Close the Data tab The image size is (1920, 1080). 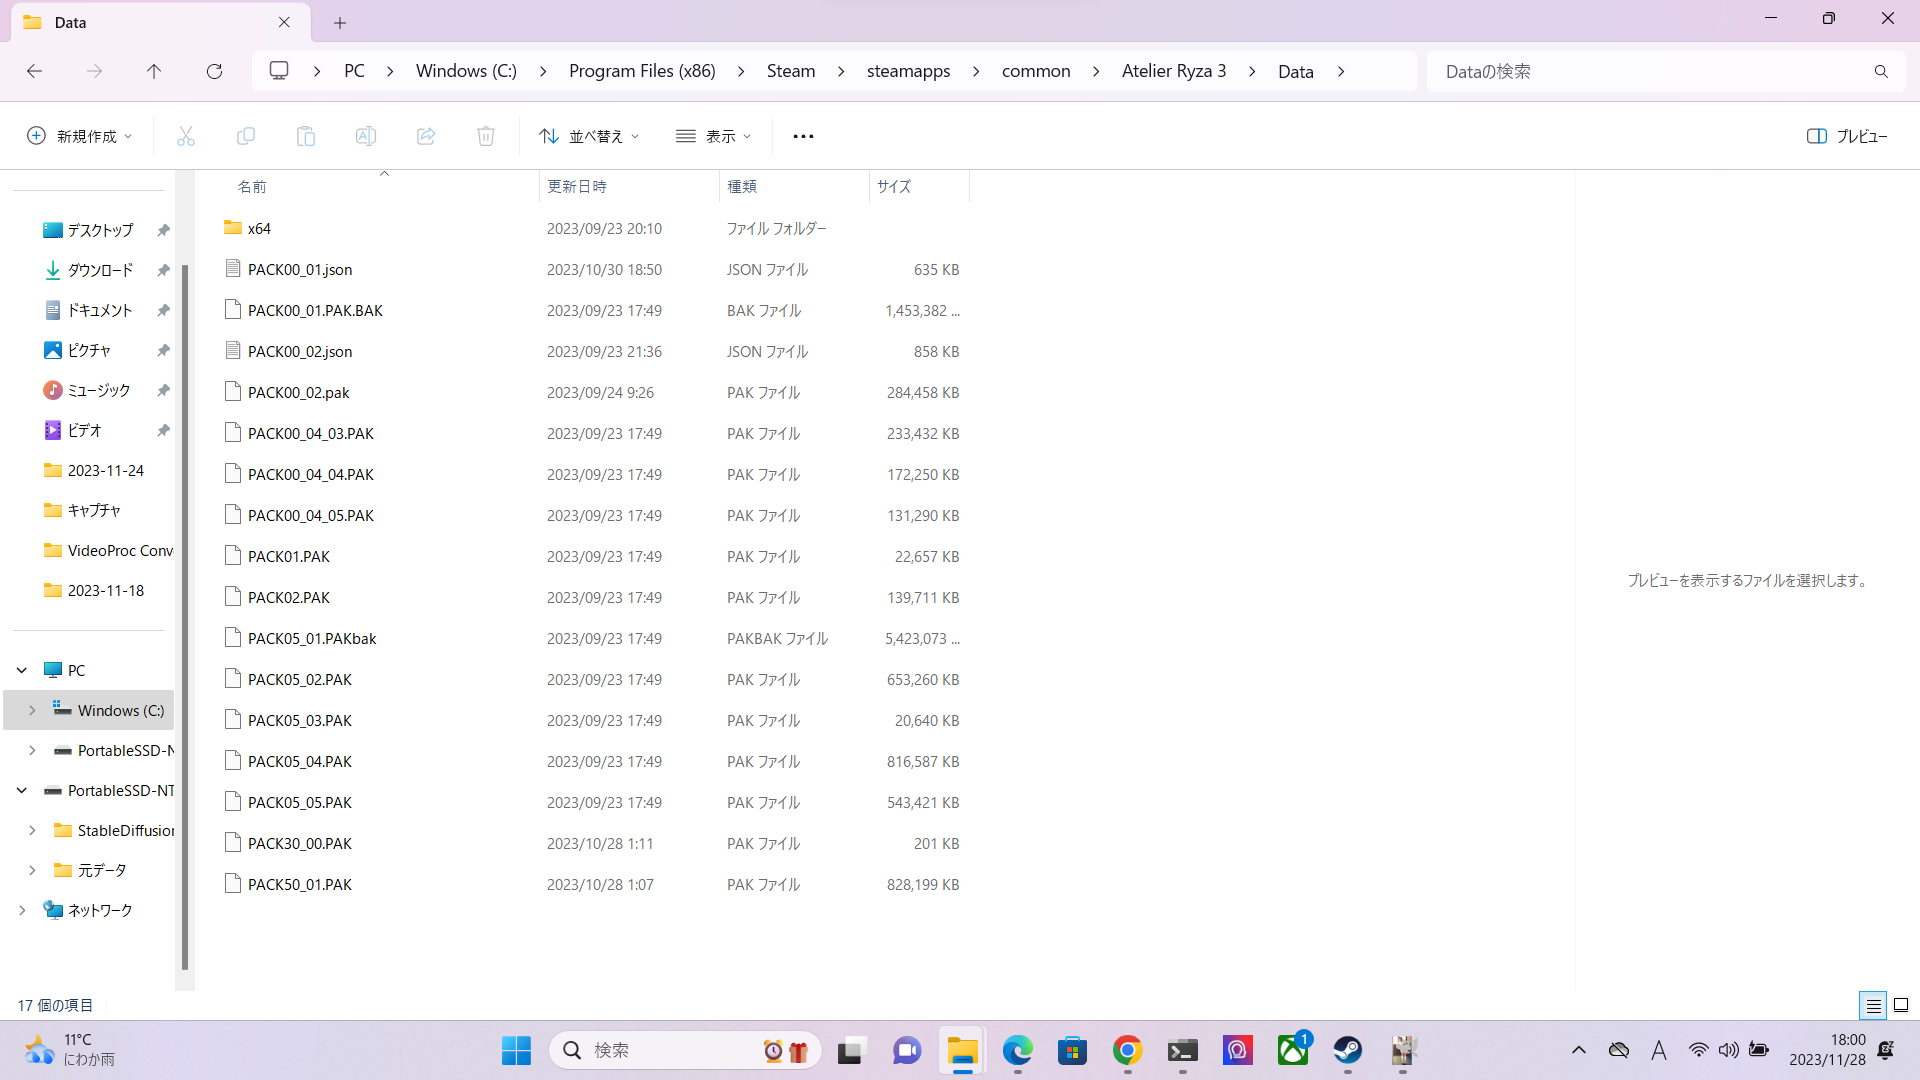tap(284, 22)
